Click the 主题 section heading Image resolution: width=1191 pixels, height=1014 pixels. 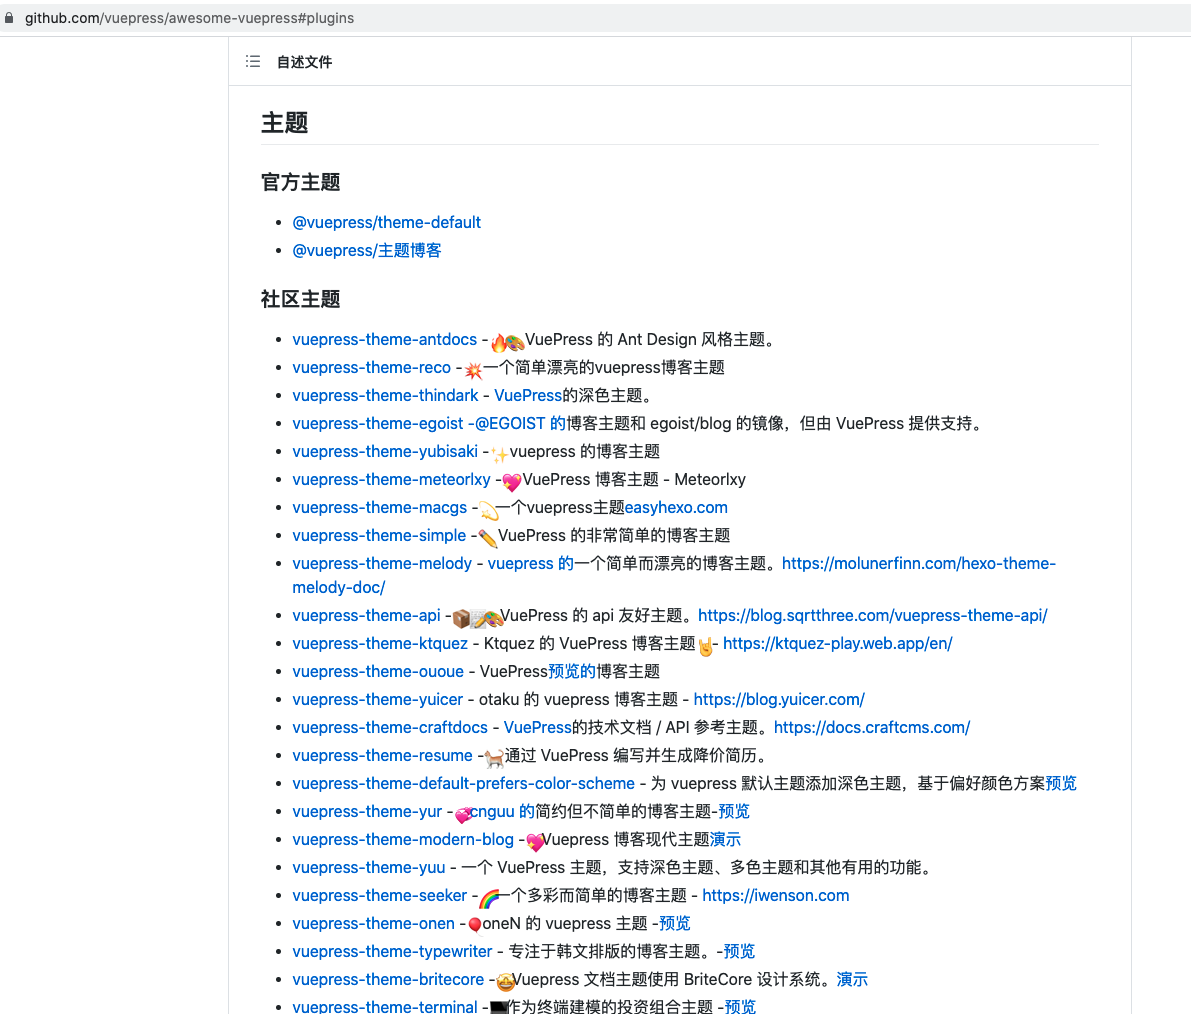[x=285, y=123]
